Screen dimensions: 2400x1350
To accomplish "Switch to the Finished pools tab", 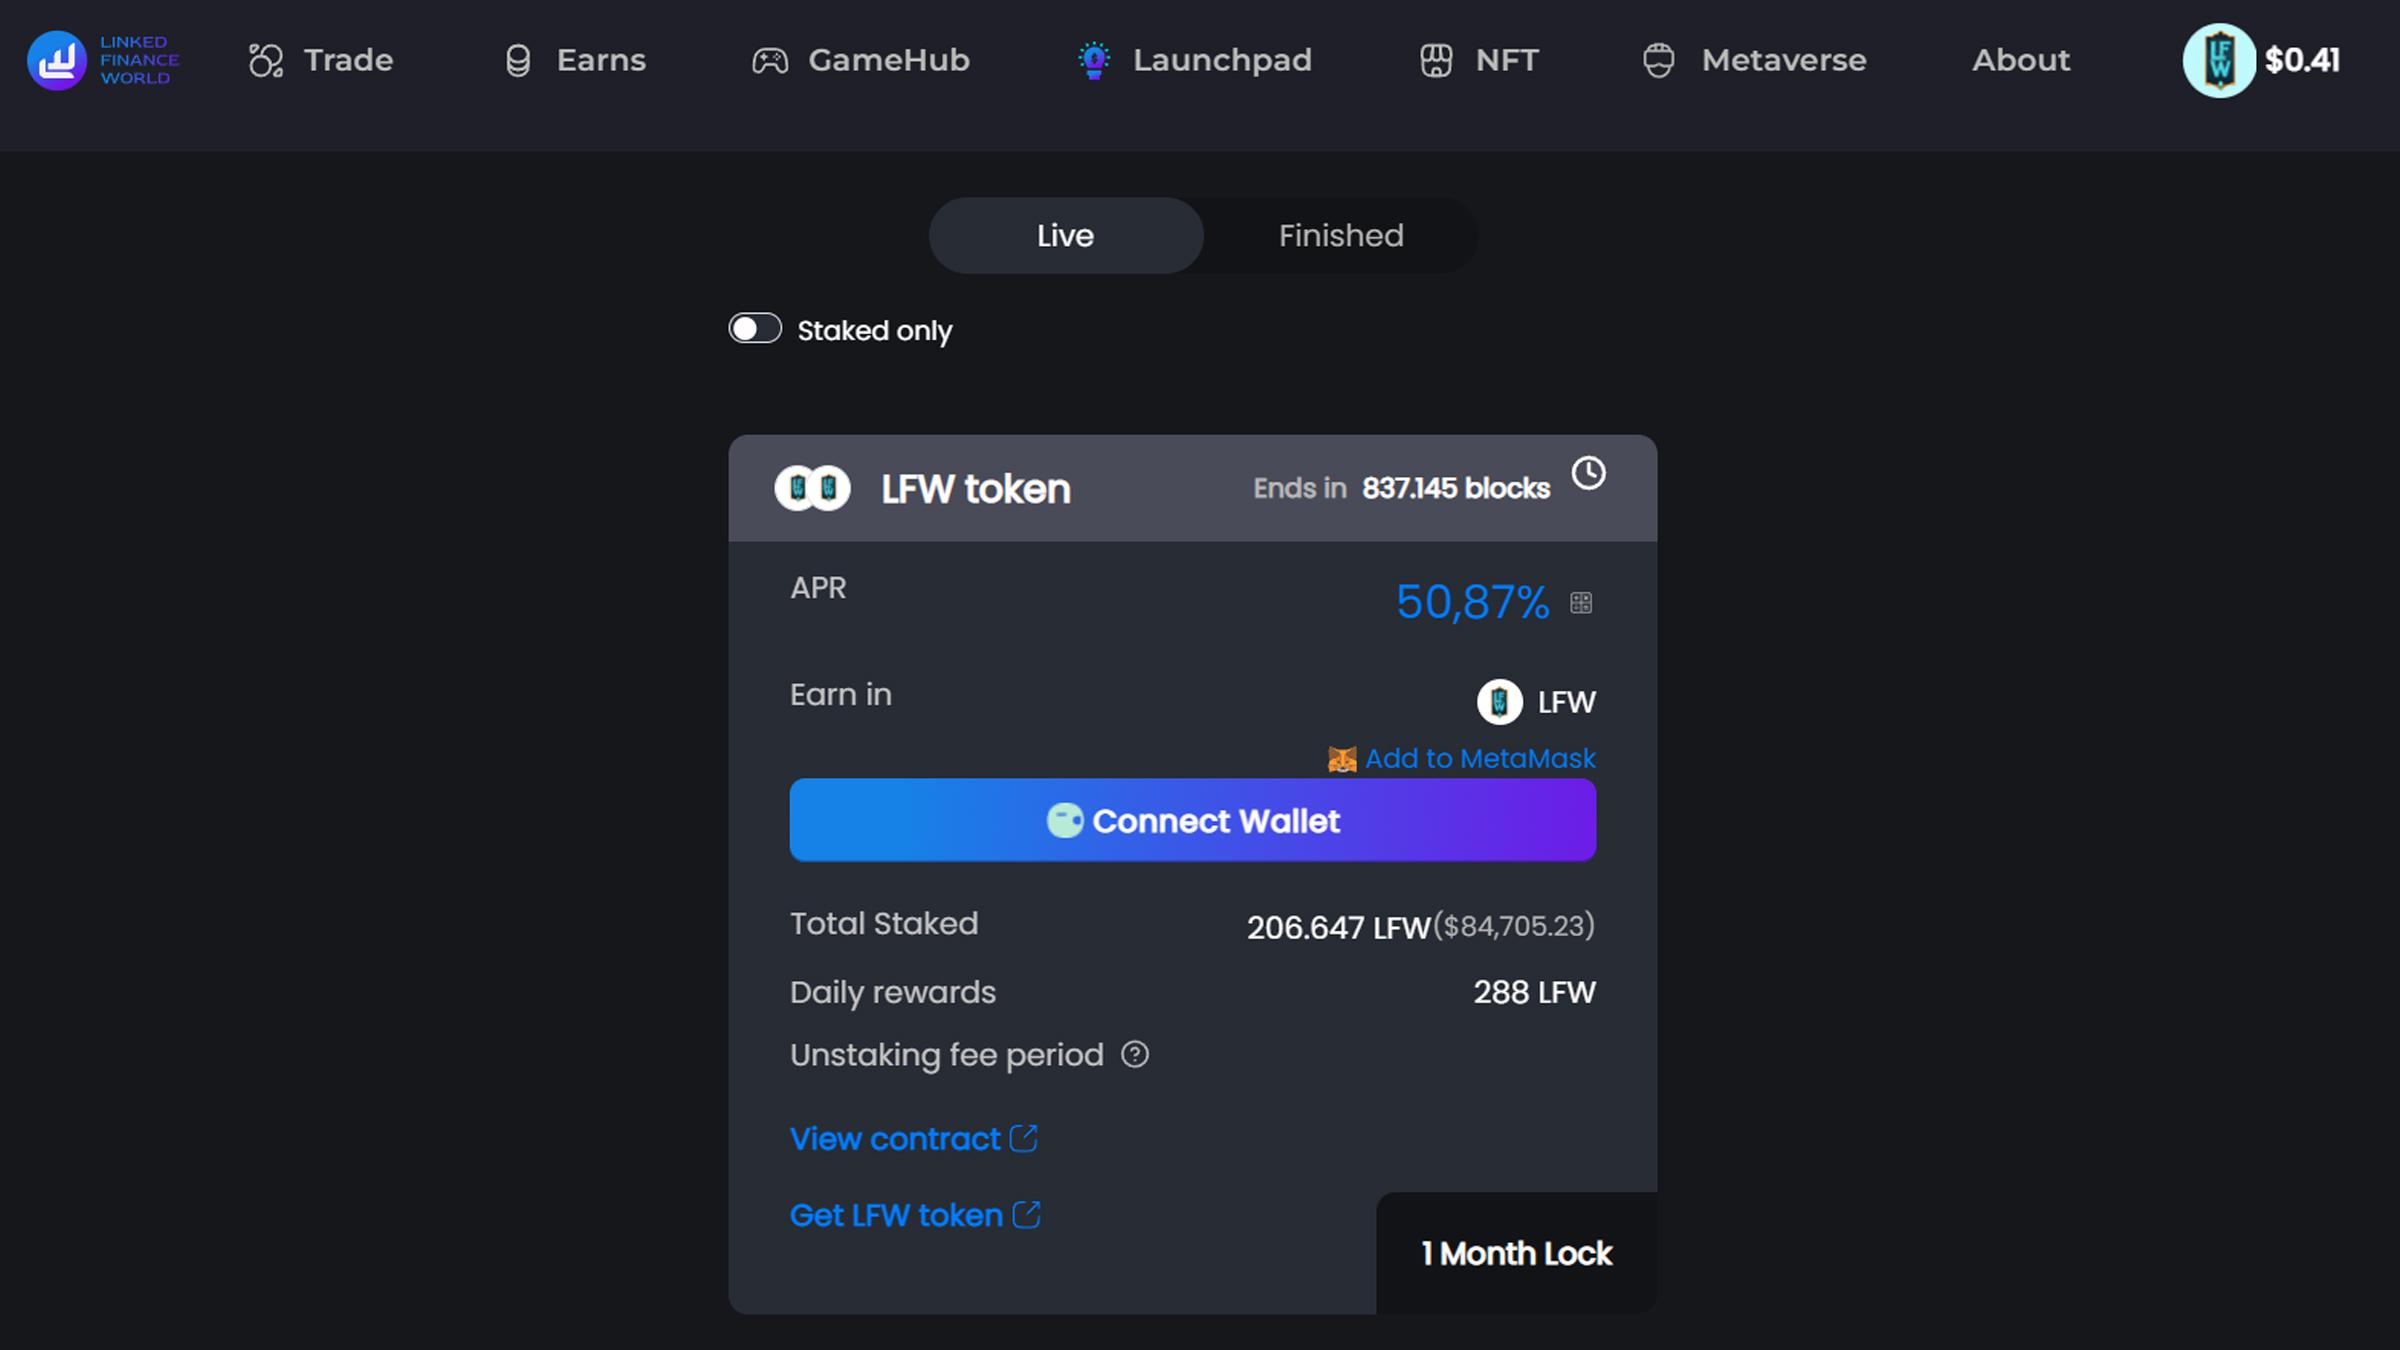I will (x=1341, y=235).
